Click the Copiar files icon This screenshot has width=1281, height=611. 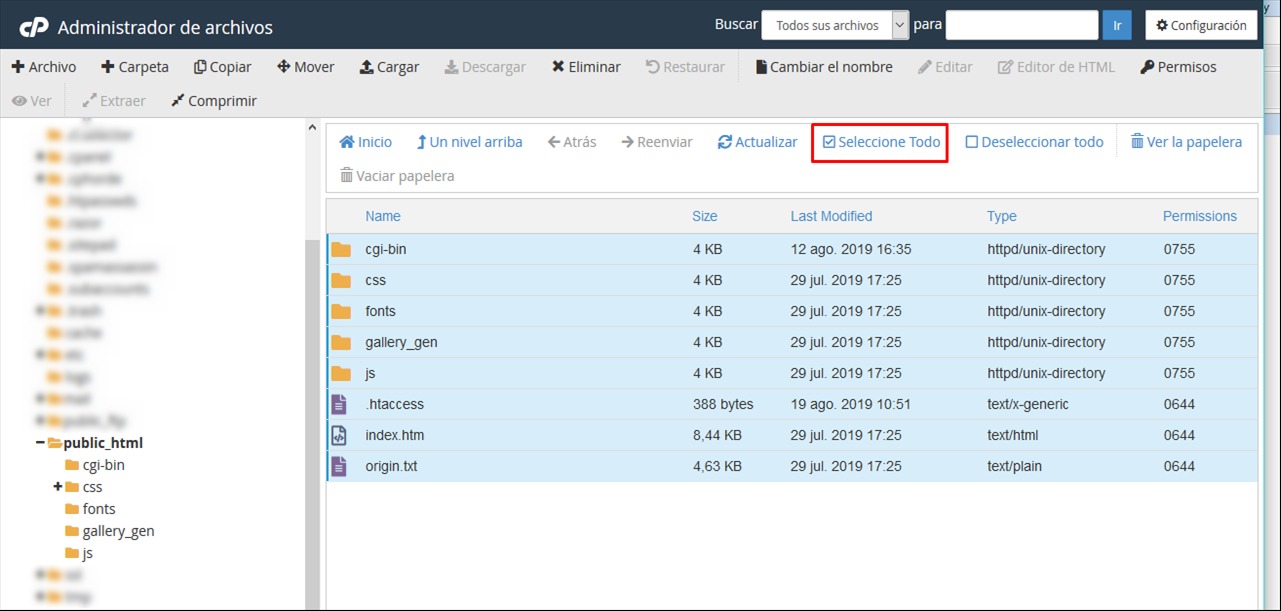200,67
